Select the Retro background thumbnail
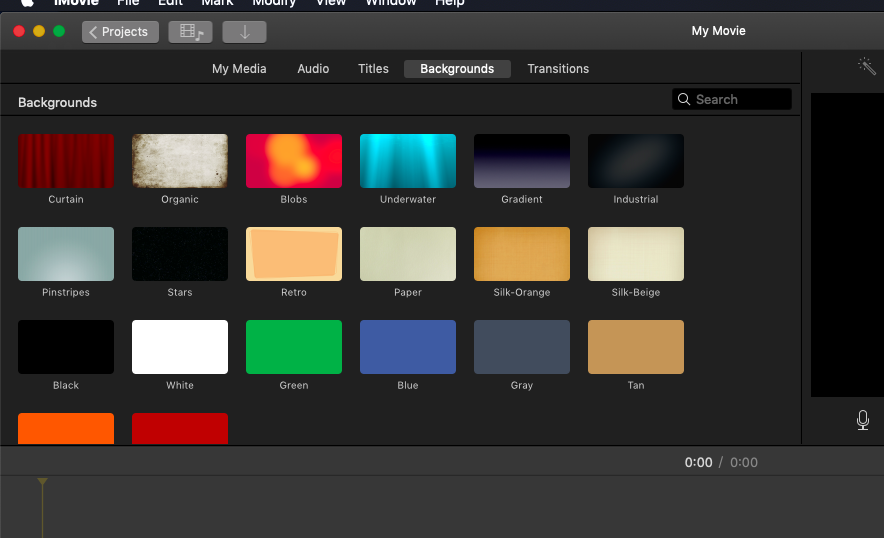The image size is (884, 538). coord(294,254)
